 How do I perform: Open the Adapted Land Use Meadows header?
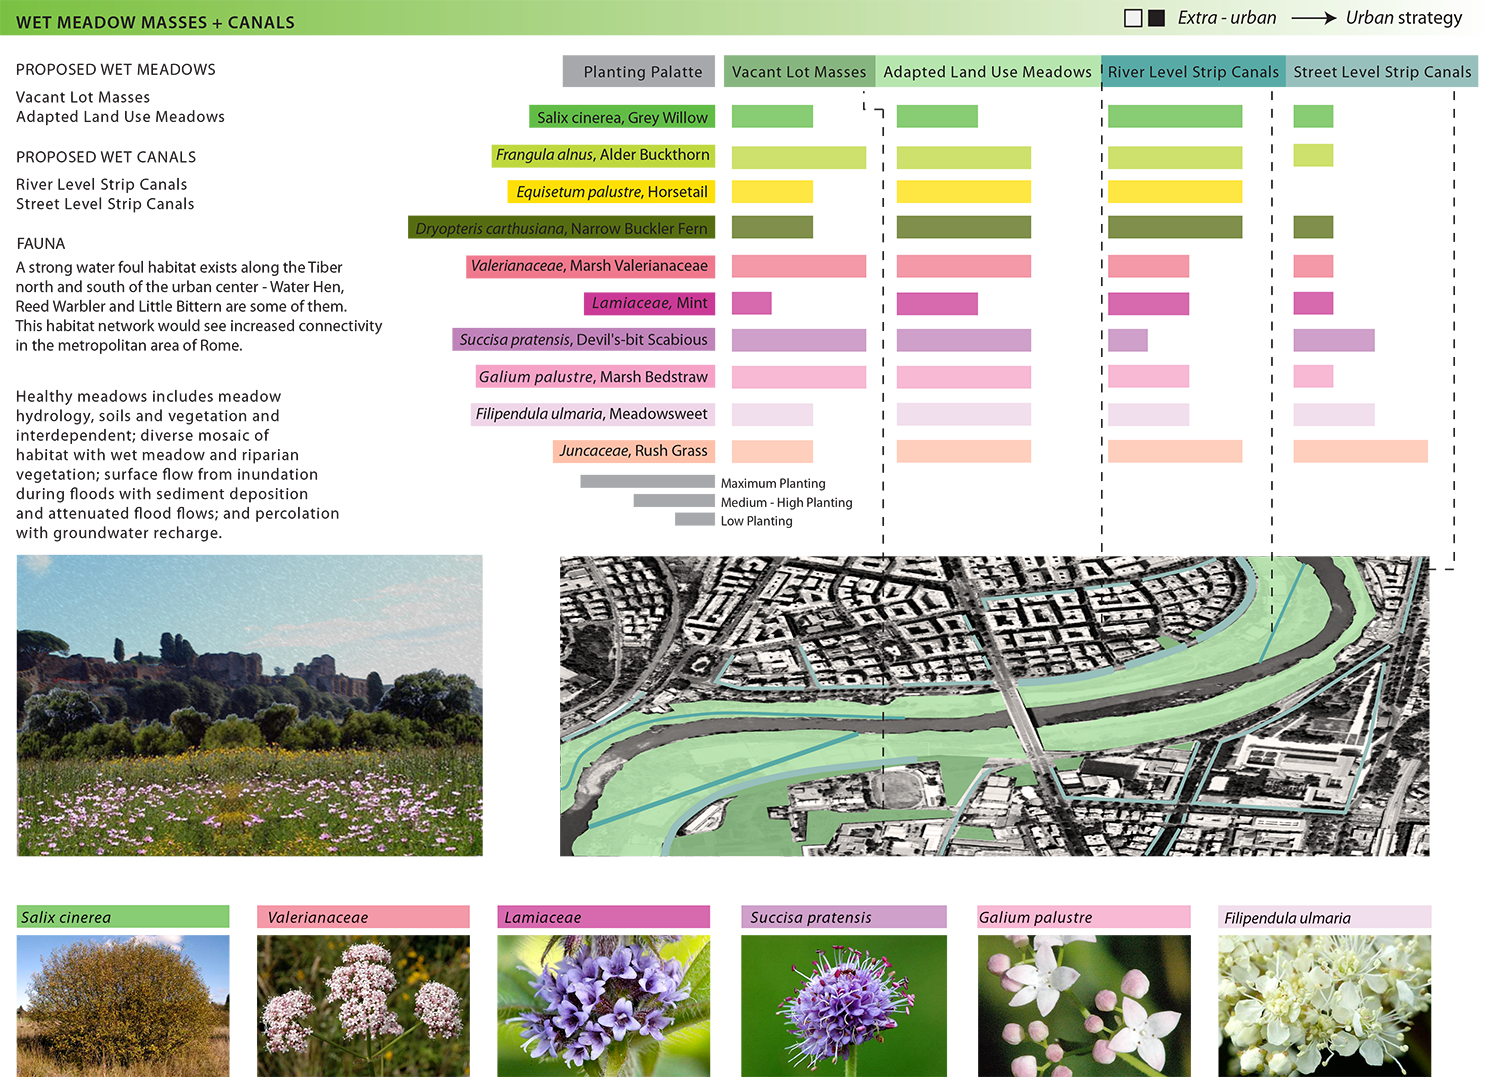(x=988, y=71)
